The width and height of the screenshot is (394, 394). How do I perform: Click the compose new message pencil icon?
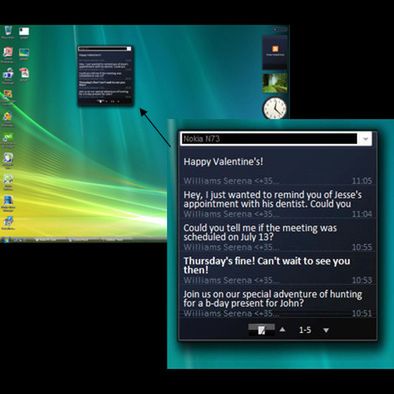262,330
